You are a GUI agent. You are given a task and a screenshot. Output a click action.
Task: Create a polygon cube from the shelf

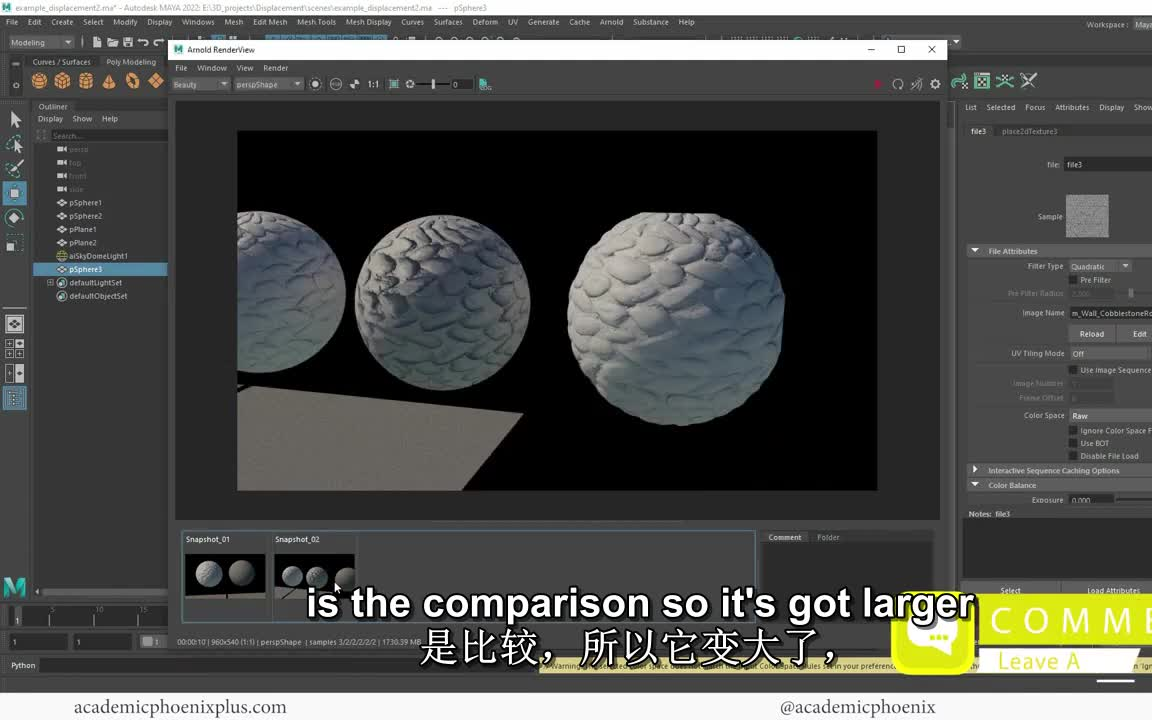pos(62,81)
